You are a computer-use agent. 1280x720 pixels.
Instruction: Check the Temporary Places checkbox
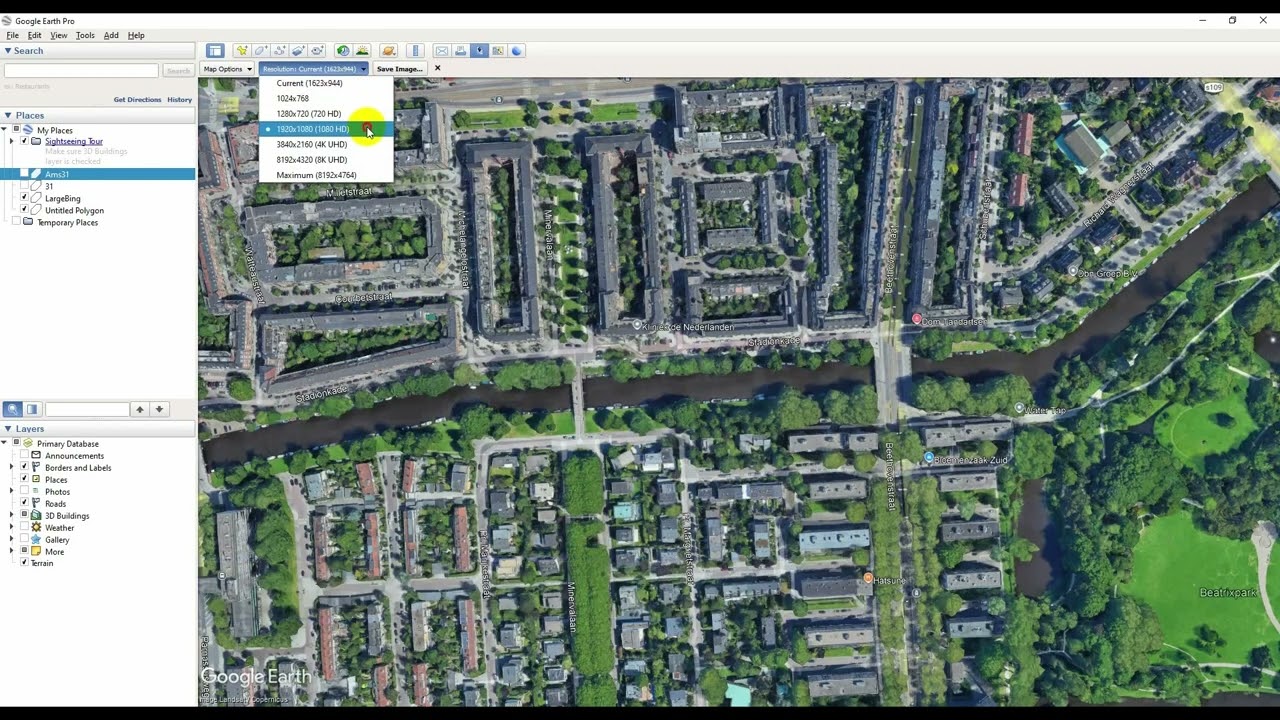click(15, 222)
